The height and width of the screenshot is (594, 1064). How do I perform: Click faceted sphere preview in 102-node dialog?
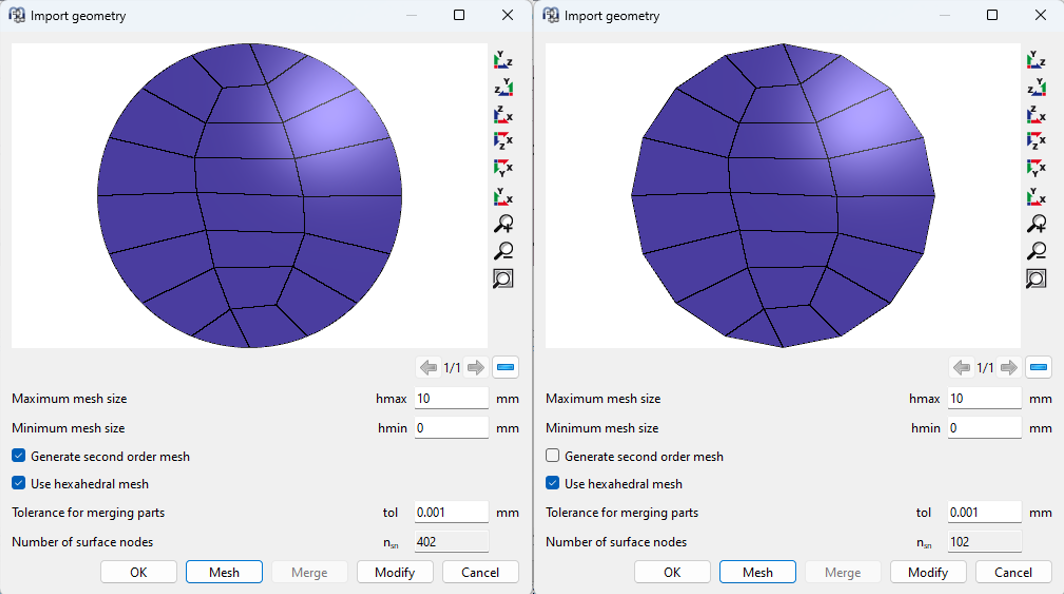pos(783,196)
